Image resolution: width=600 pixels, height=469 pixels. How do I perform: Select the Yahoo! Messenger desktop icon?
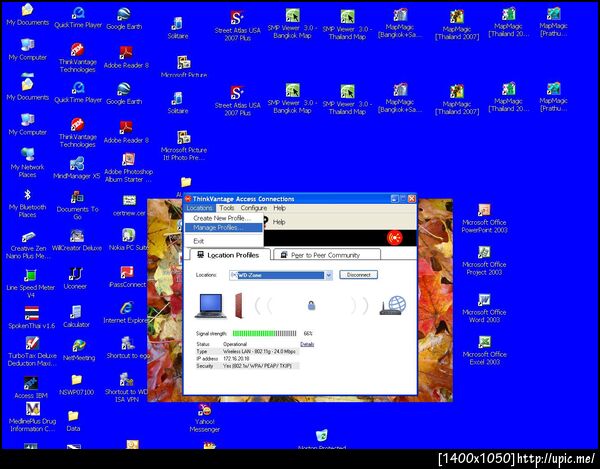pos(205,418)
